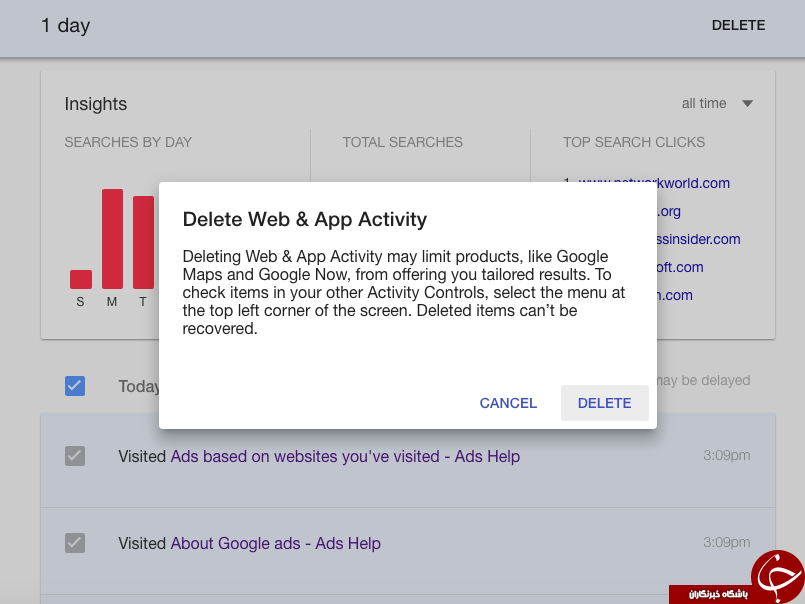Click the '1 day' selection label
Viewport: 805px width, 604px height.
pyautogui.click(x=65, y=26)
